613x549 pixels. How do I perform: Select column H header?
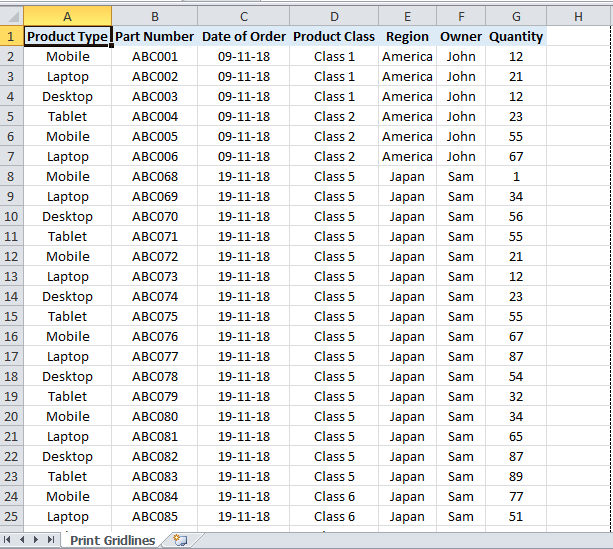click(579, 16)
